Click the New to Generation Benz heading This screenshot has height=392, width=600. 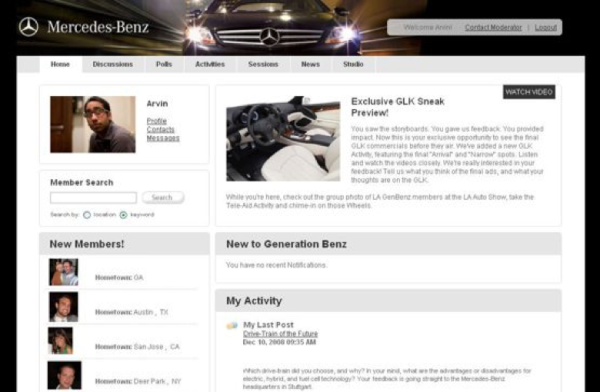286,244
